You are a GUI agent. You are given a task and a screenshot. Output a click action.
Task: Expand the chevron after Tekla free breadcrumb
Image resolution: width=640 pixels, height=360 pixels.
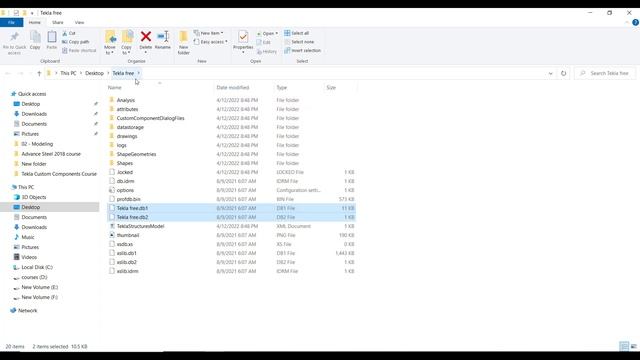pyautogui.click(x=138, y=73)
